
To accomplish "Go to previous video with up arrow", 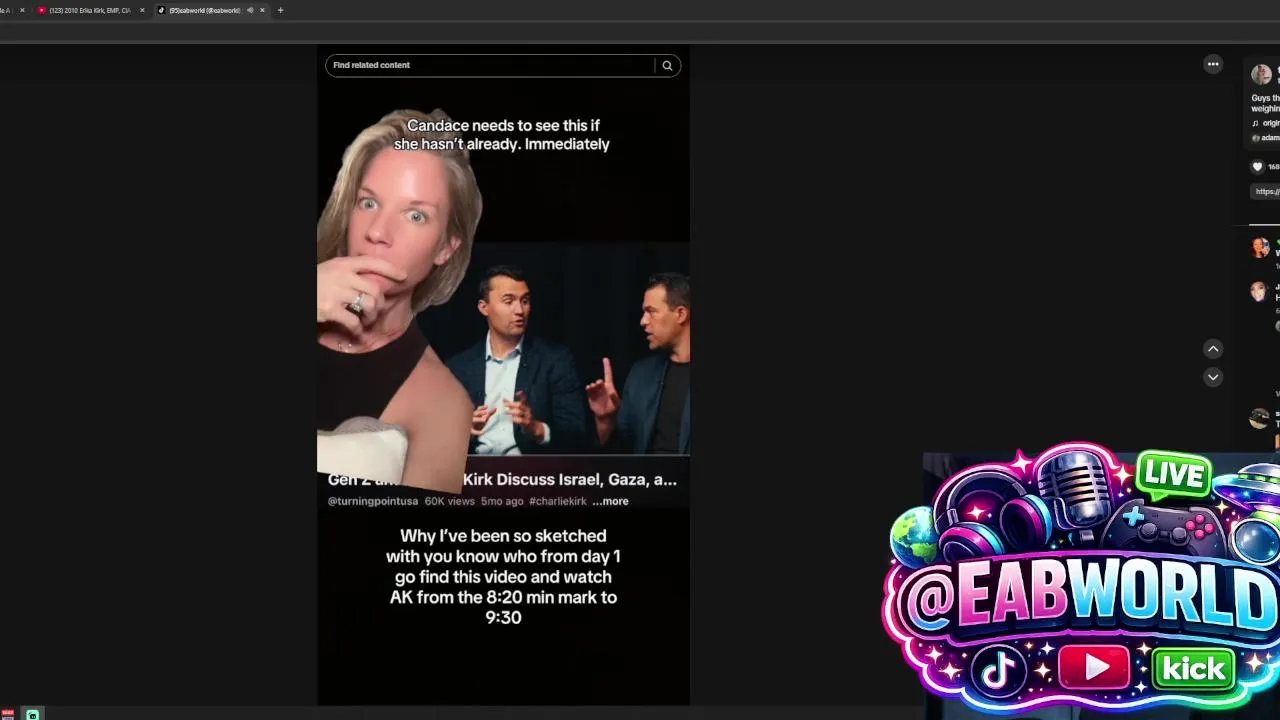I will coord(1213,349).
